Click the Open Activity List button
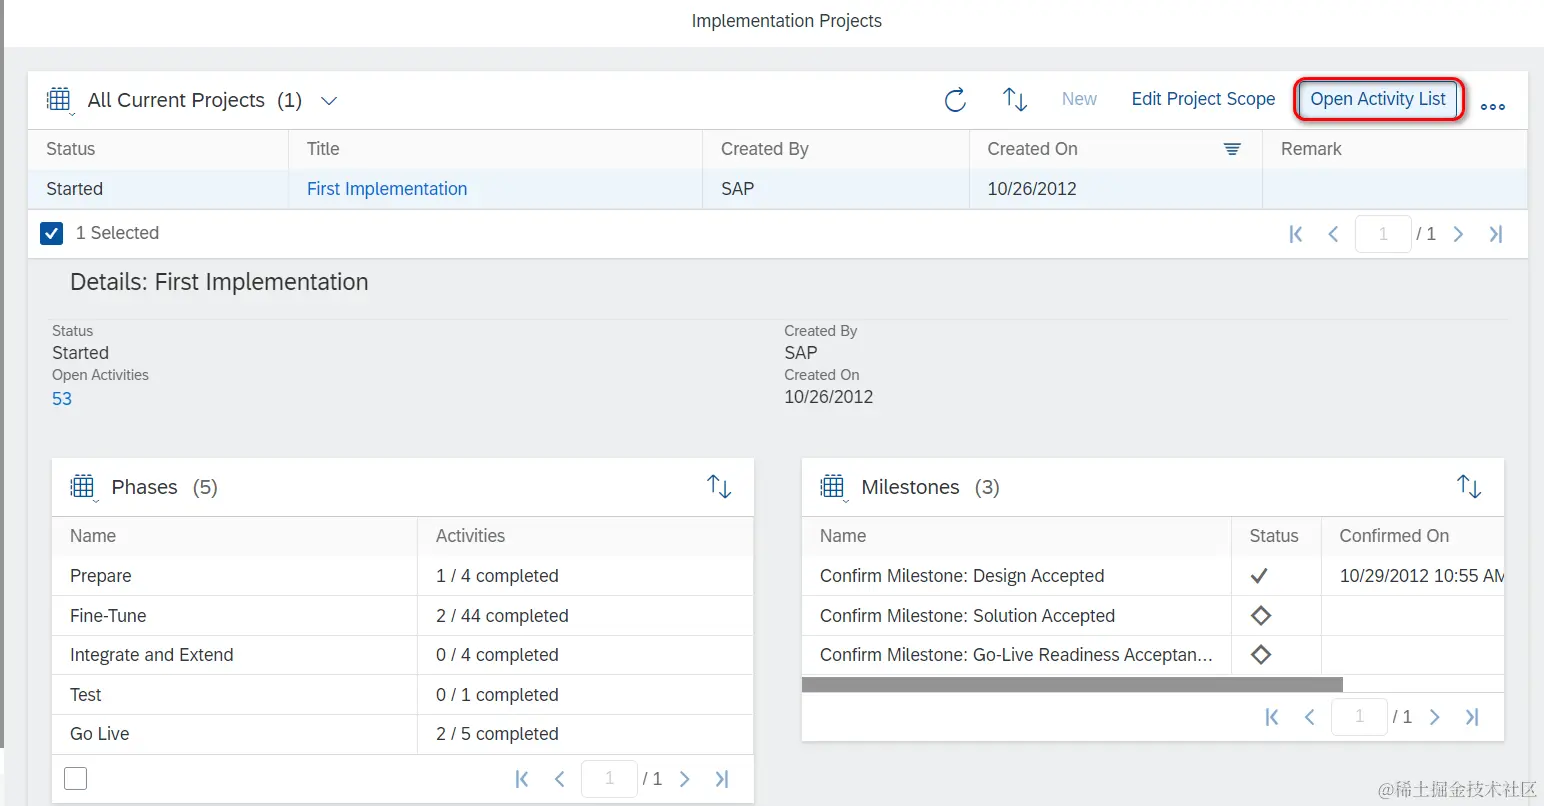 [1378, 99]
